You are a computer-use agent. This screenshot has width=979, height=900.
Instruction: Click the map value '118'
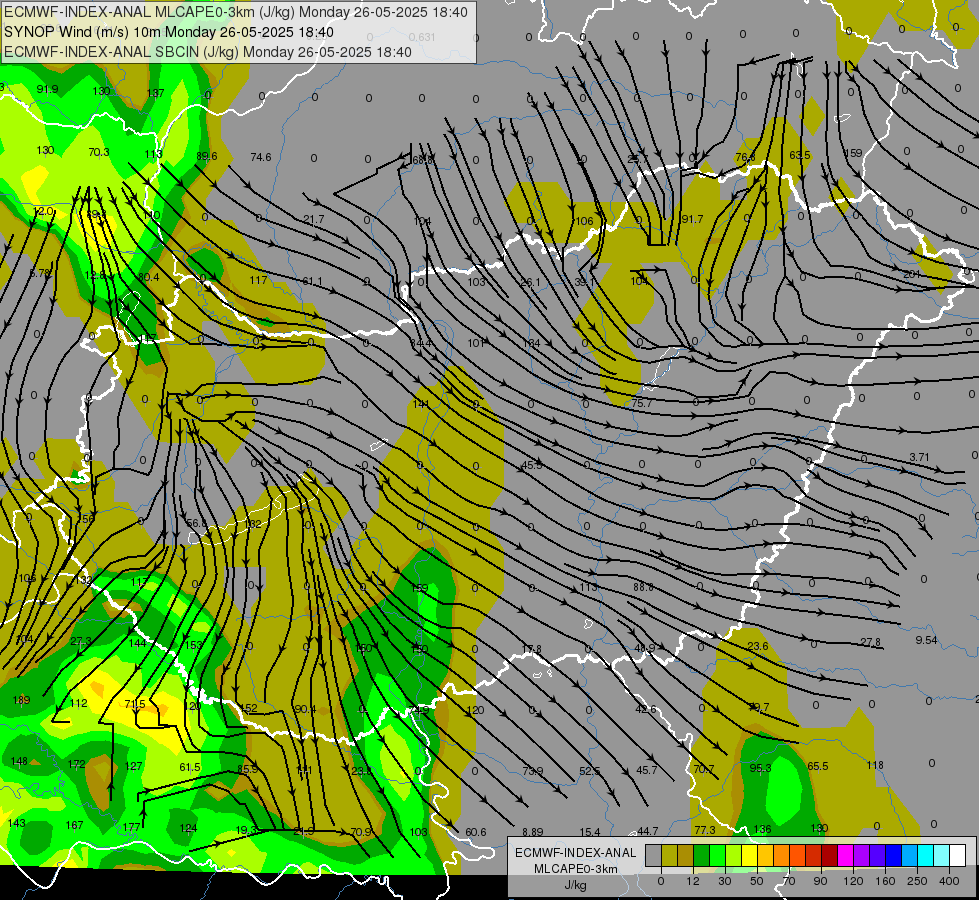click(x=875, y=765)
